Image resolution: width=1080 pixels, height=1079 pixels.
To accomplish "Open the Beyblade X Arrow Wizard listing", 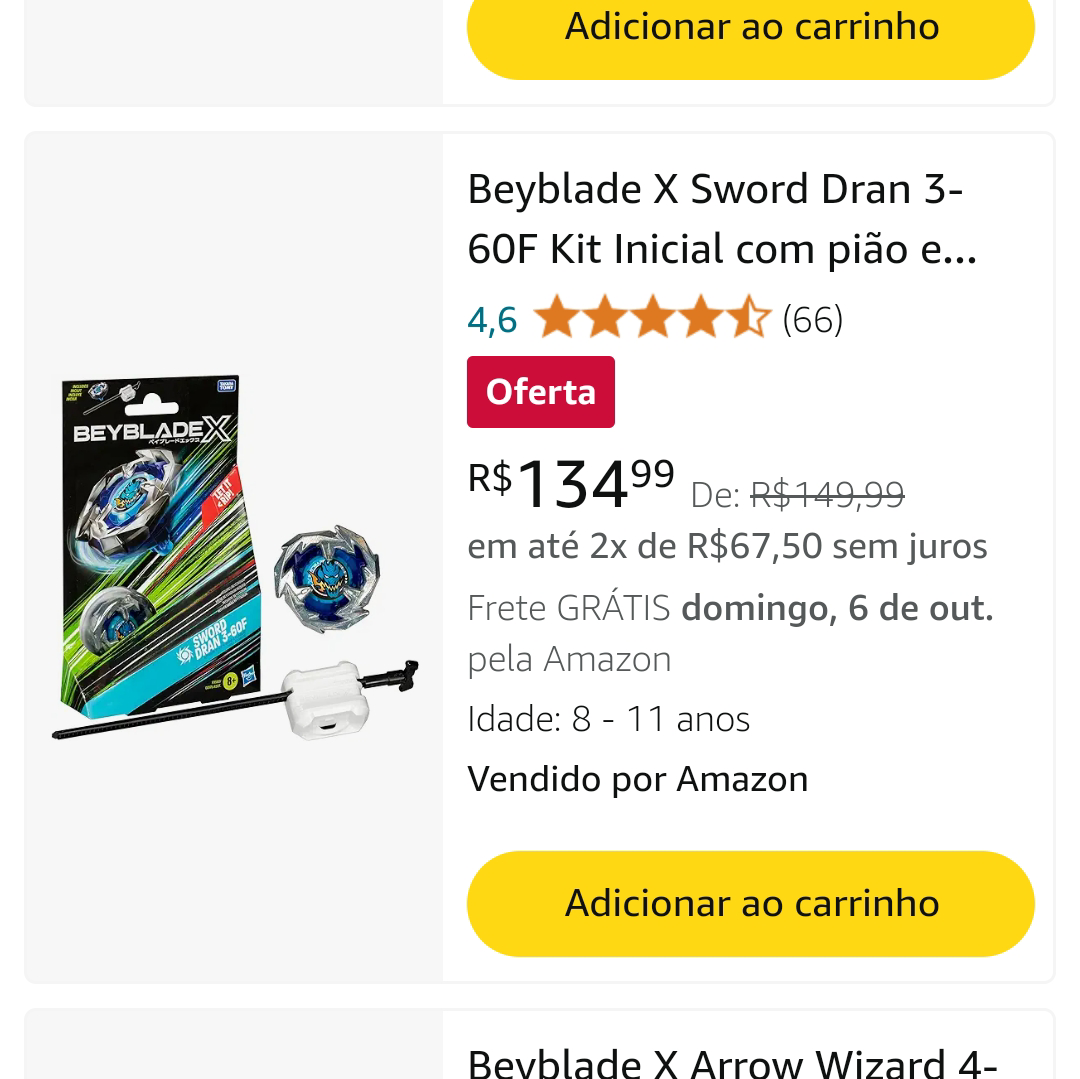I will [732, 1060].
